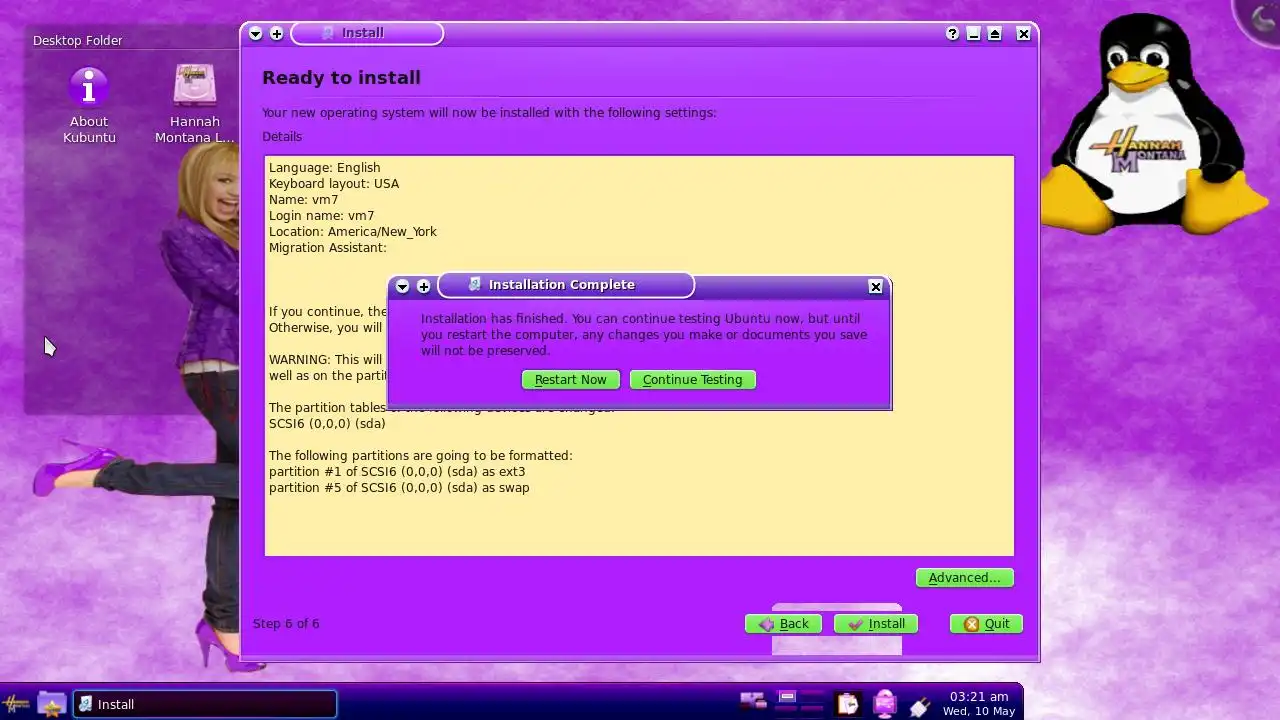1280x720 pixels.
Task: Close the Install window
Action: tap(1023, 34)
